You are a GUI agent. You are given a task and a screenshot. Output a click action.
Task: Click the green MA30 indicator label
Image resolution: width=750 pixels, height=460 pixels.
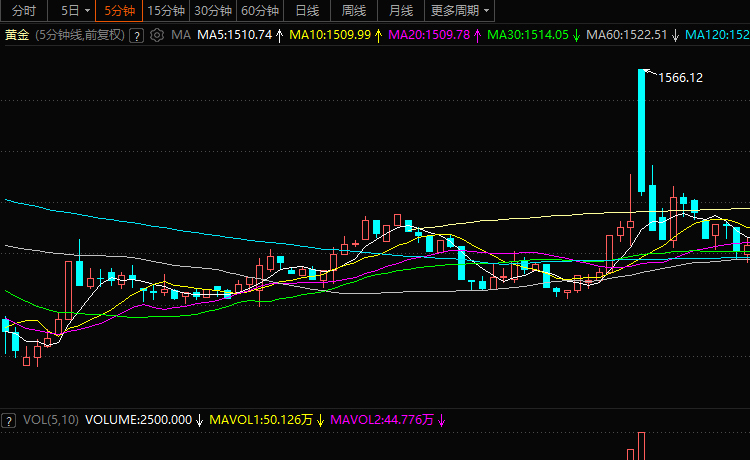[x=527, y=35]
